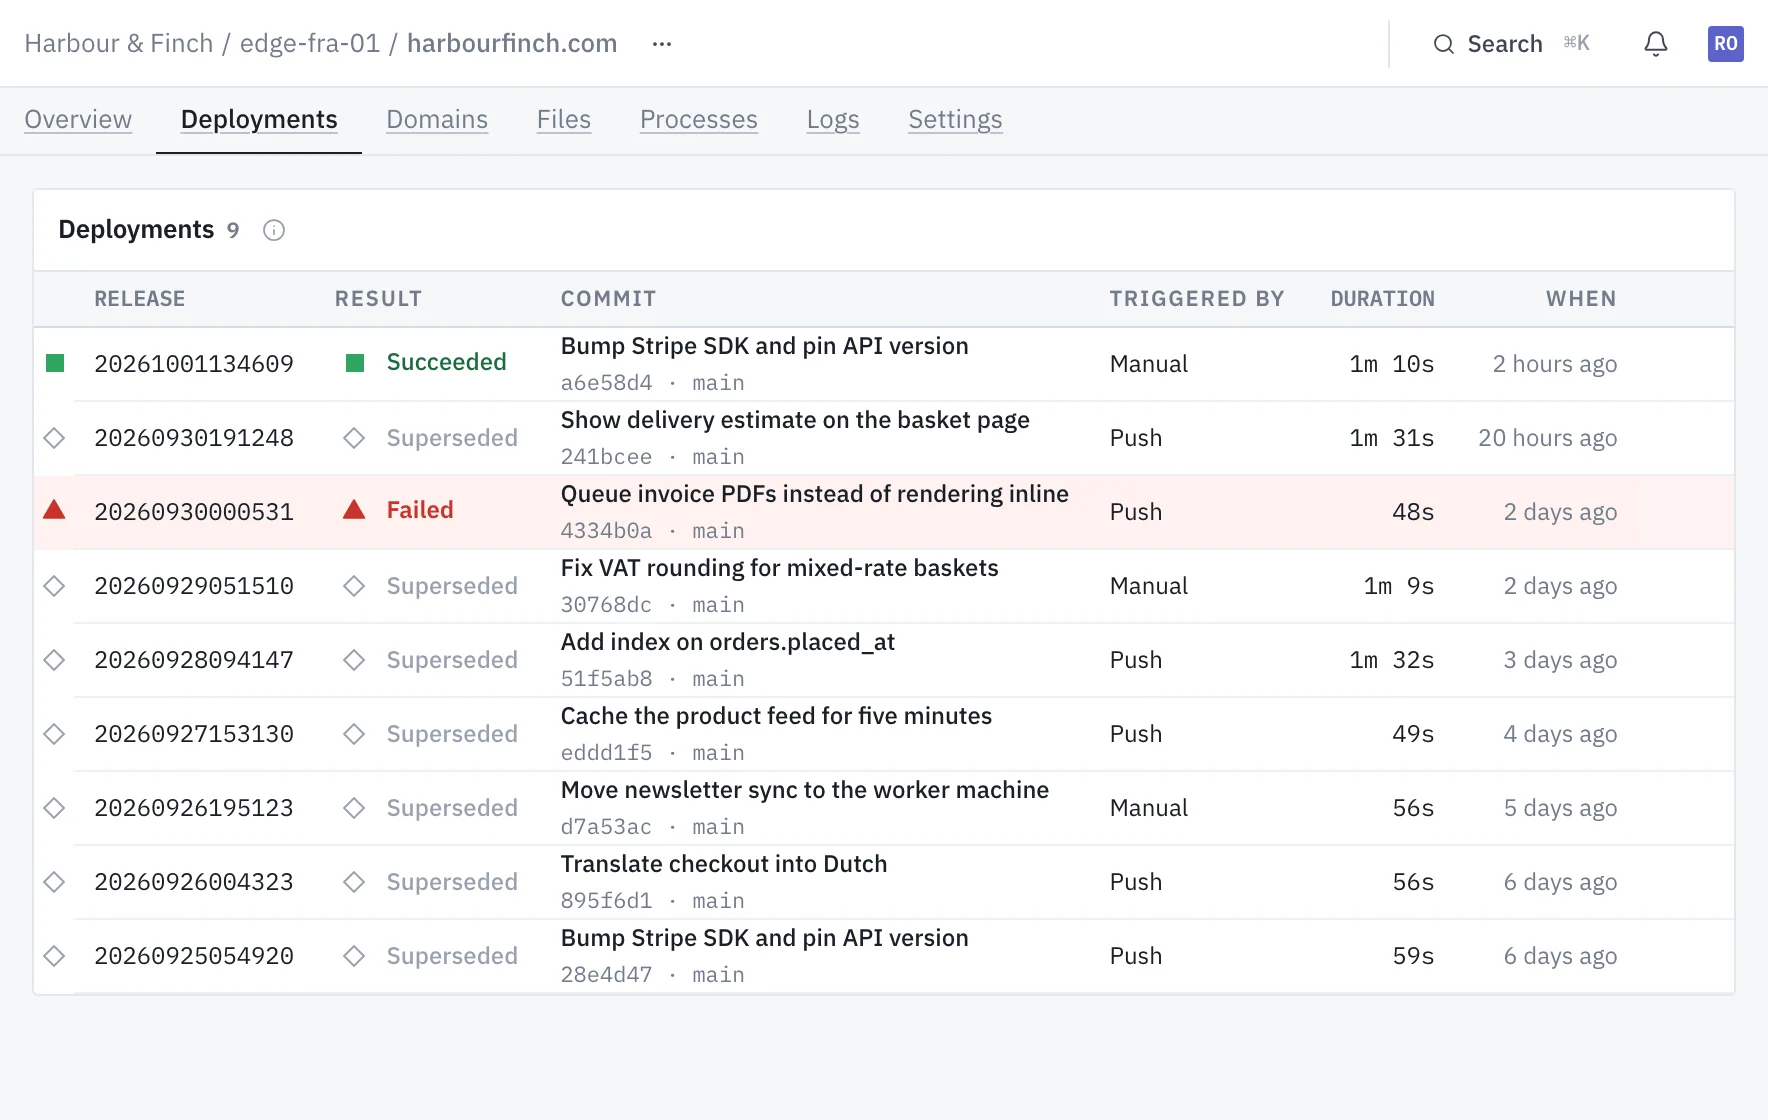Sort by the WHEN column header
The height and width of the screenshot is (1120, 1768).
[x=1581, y=299]
